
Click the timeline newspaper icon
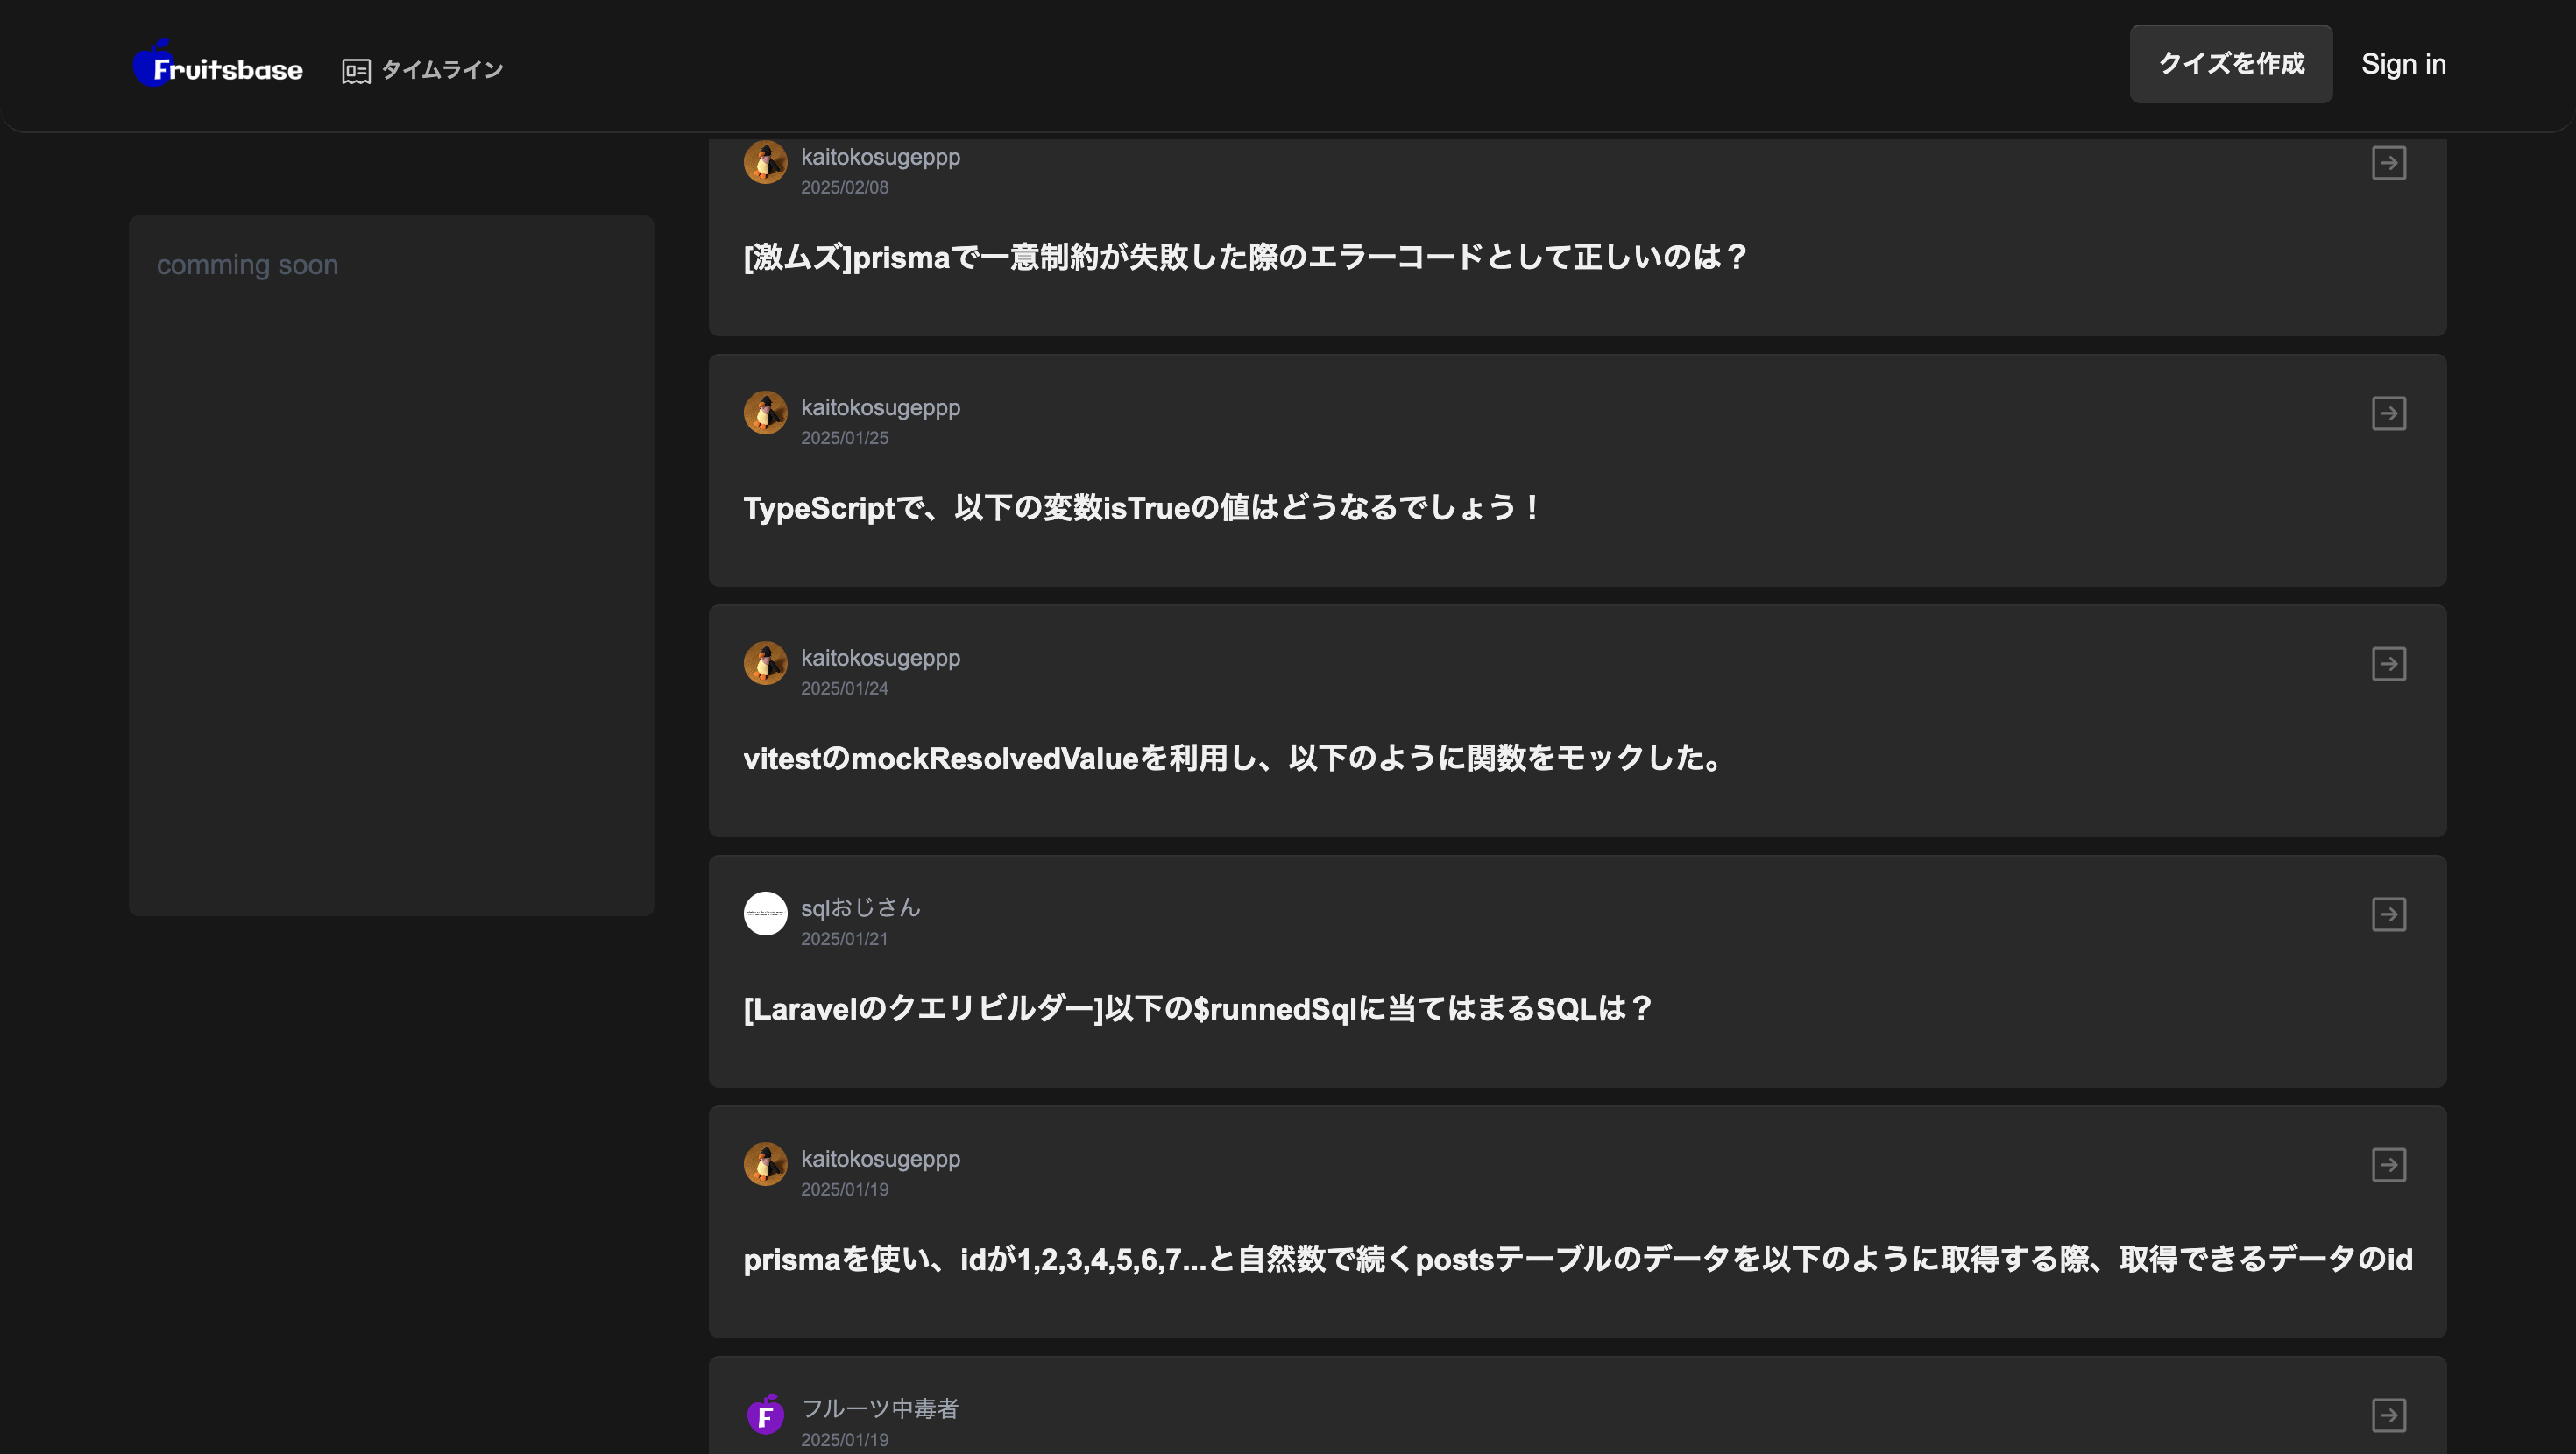[x=356, y=71]
